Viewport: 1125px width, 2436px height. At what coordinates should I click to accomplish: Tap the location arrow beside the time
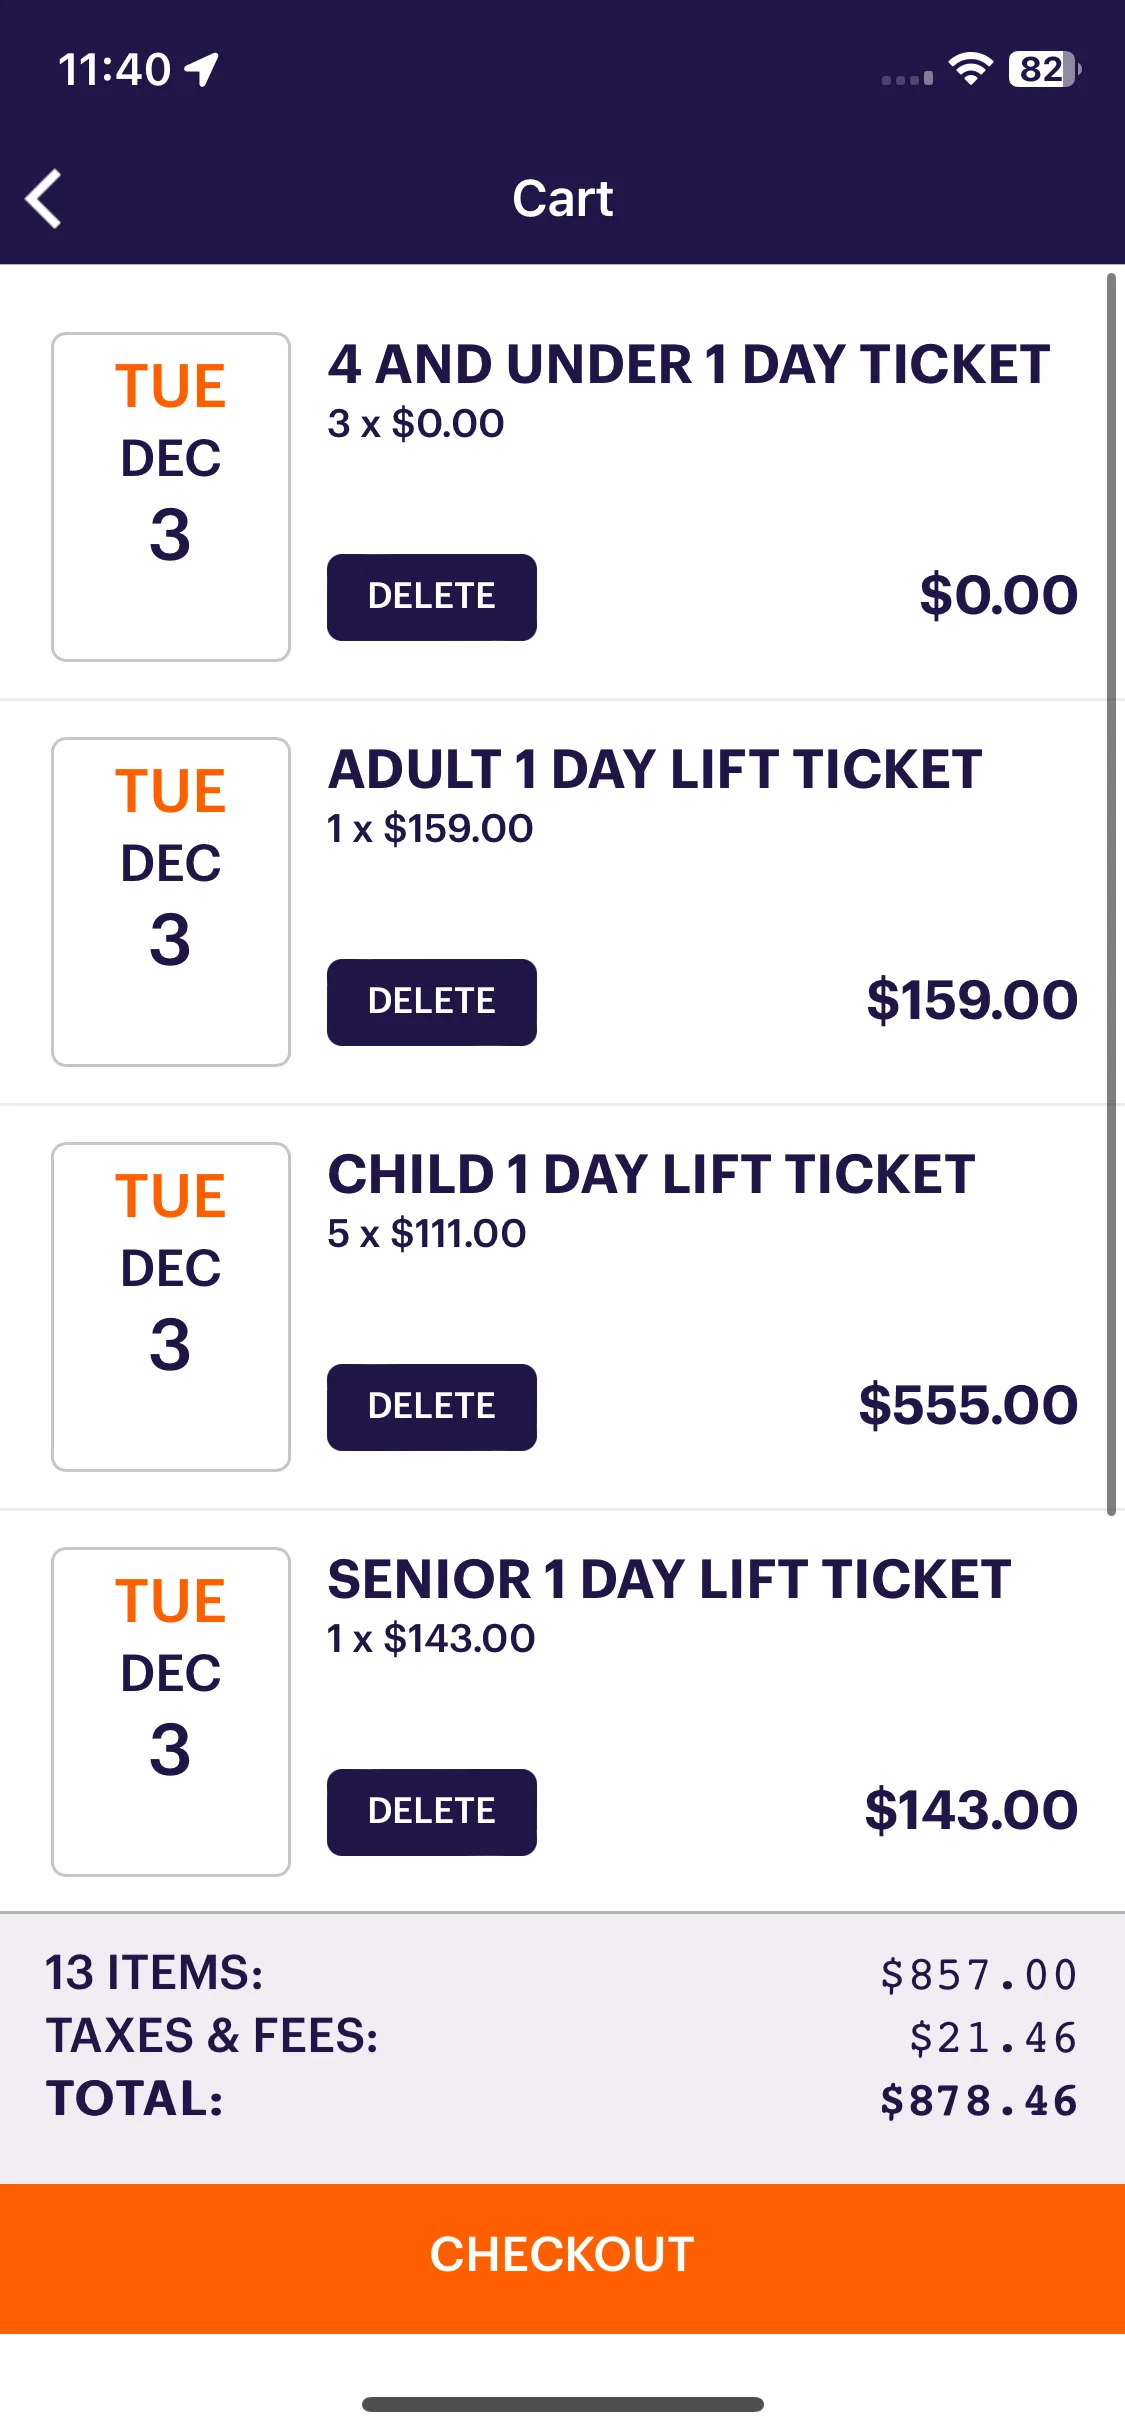tap(203, 70)
